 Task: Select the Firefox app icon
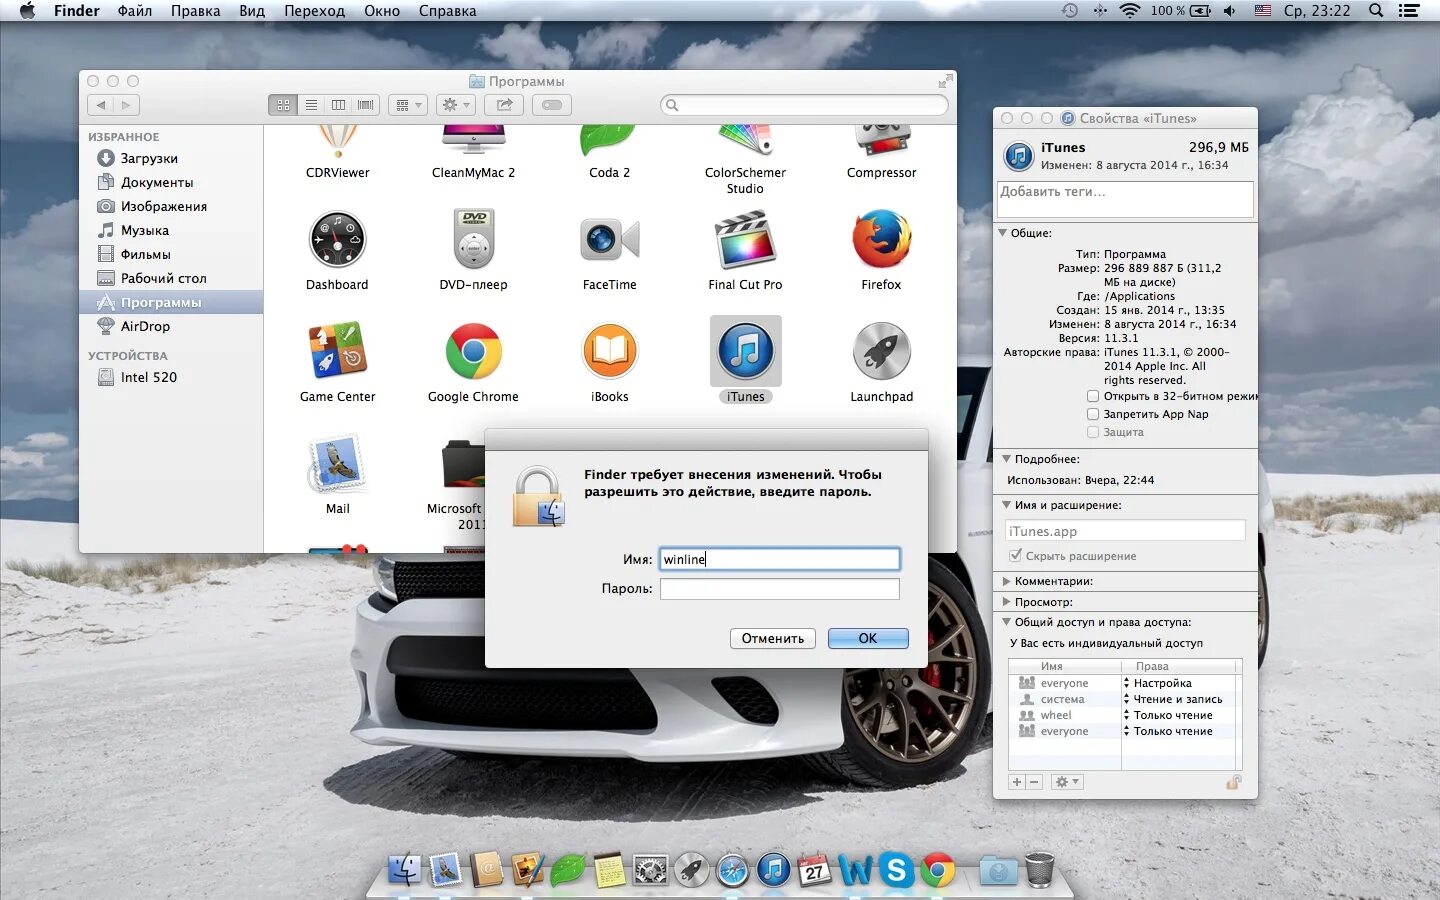click(881, 240)
